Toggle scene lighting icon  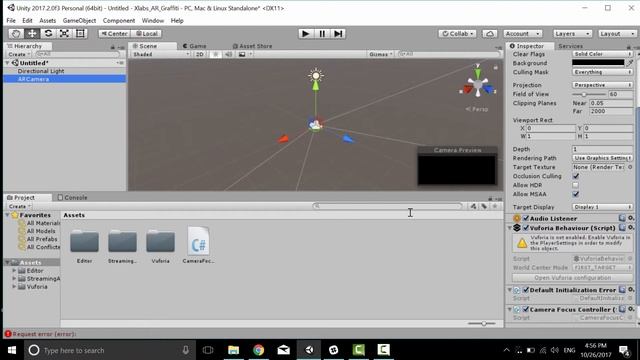216,54
